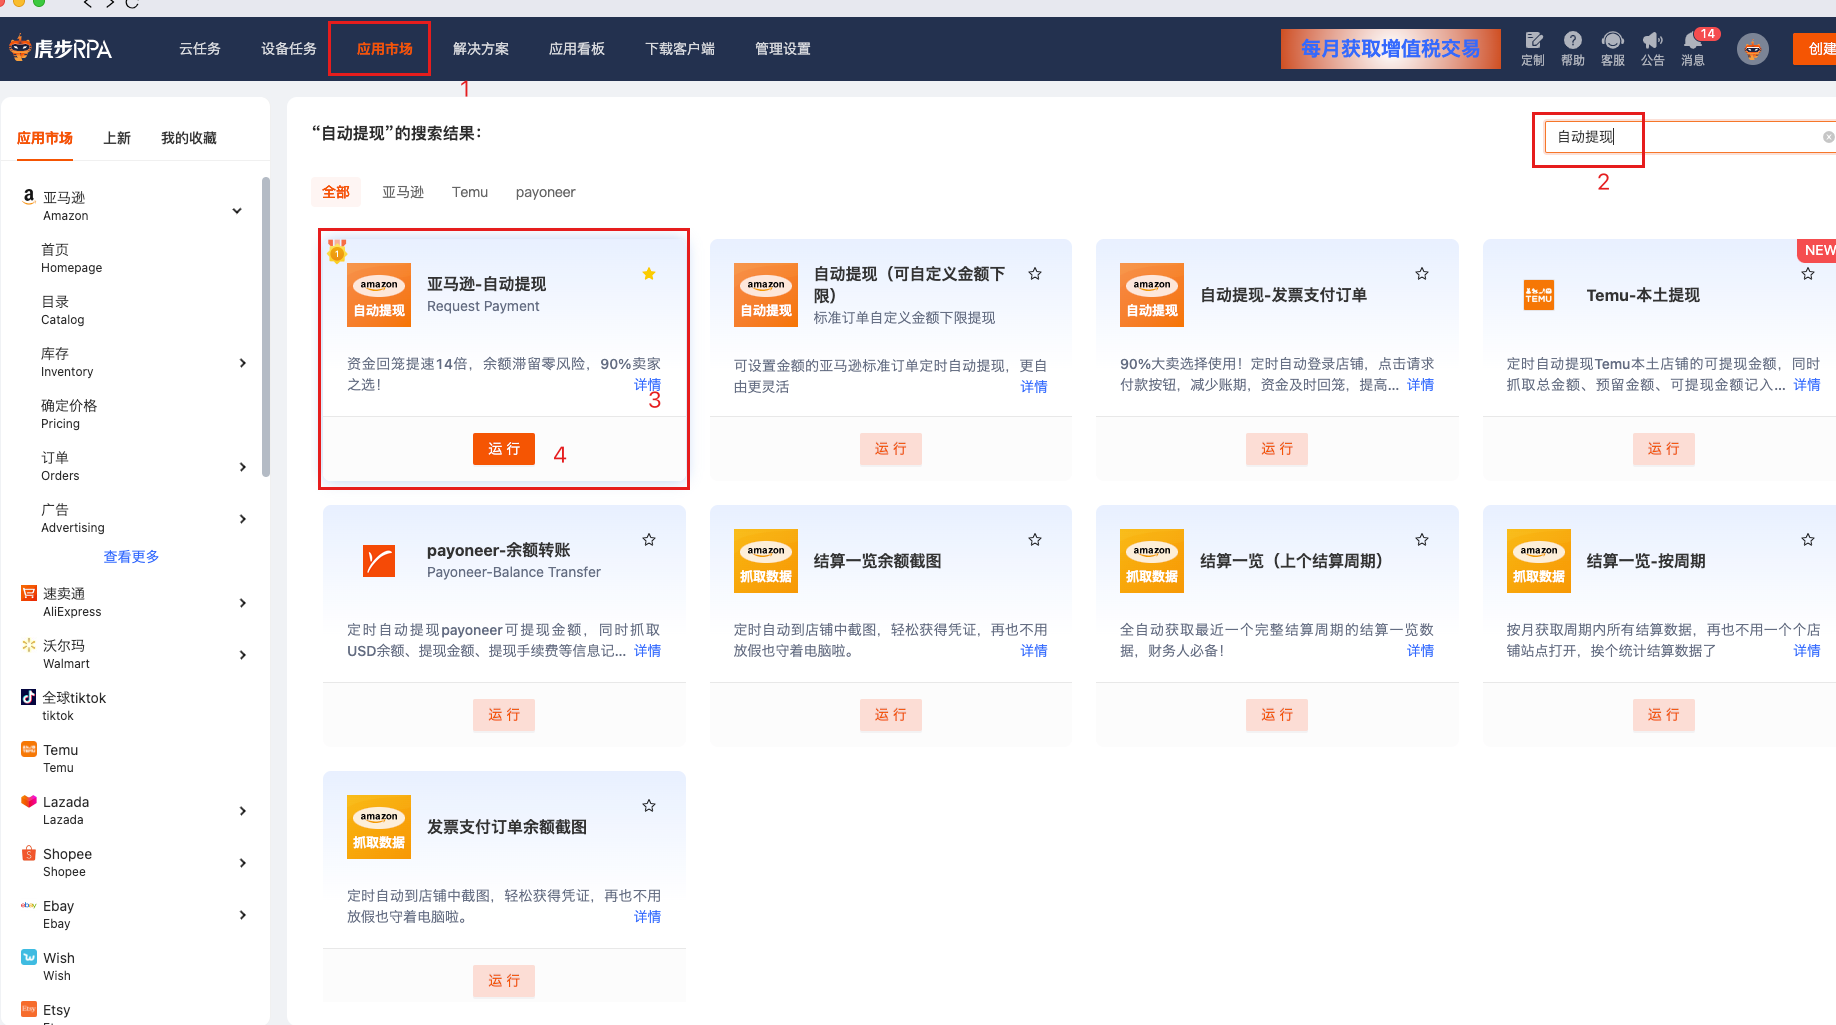The image size is (1836, 1025).
Task: Expand the 广告 Advertising submenu
Action: coord(242,519)
